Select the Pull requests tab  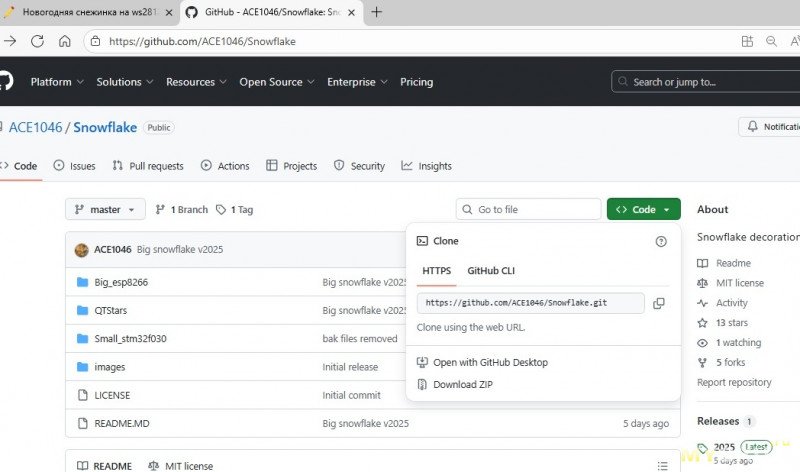[x=148, y=166]
